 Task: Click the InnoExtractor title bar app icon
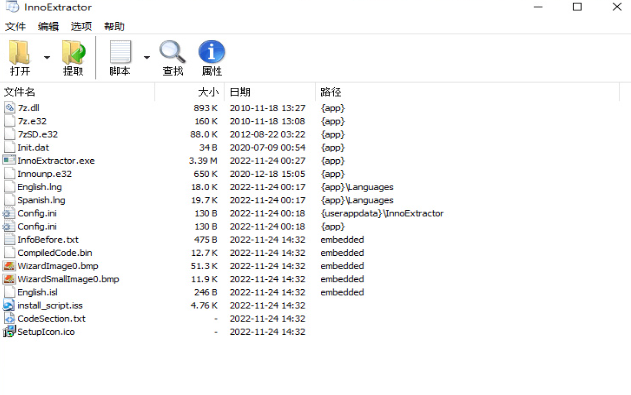click(x=12, y=7)
